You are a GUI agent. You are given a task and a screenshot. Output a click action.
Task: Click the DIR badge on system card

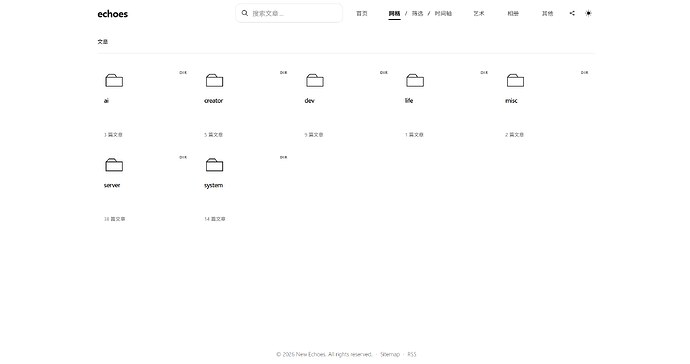click(283, 157)
